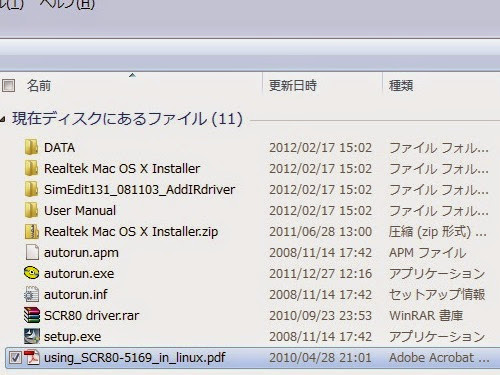Select Realtek Mac OS X Installer folder name

point(122,168)
